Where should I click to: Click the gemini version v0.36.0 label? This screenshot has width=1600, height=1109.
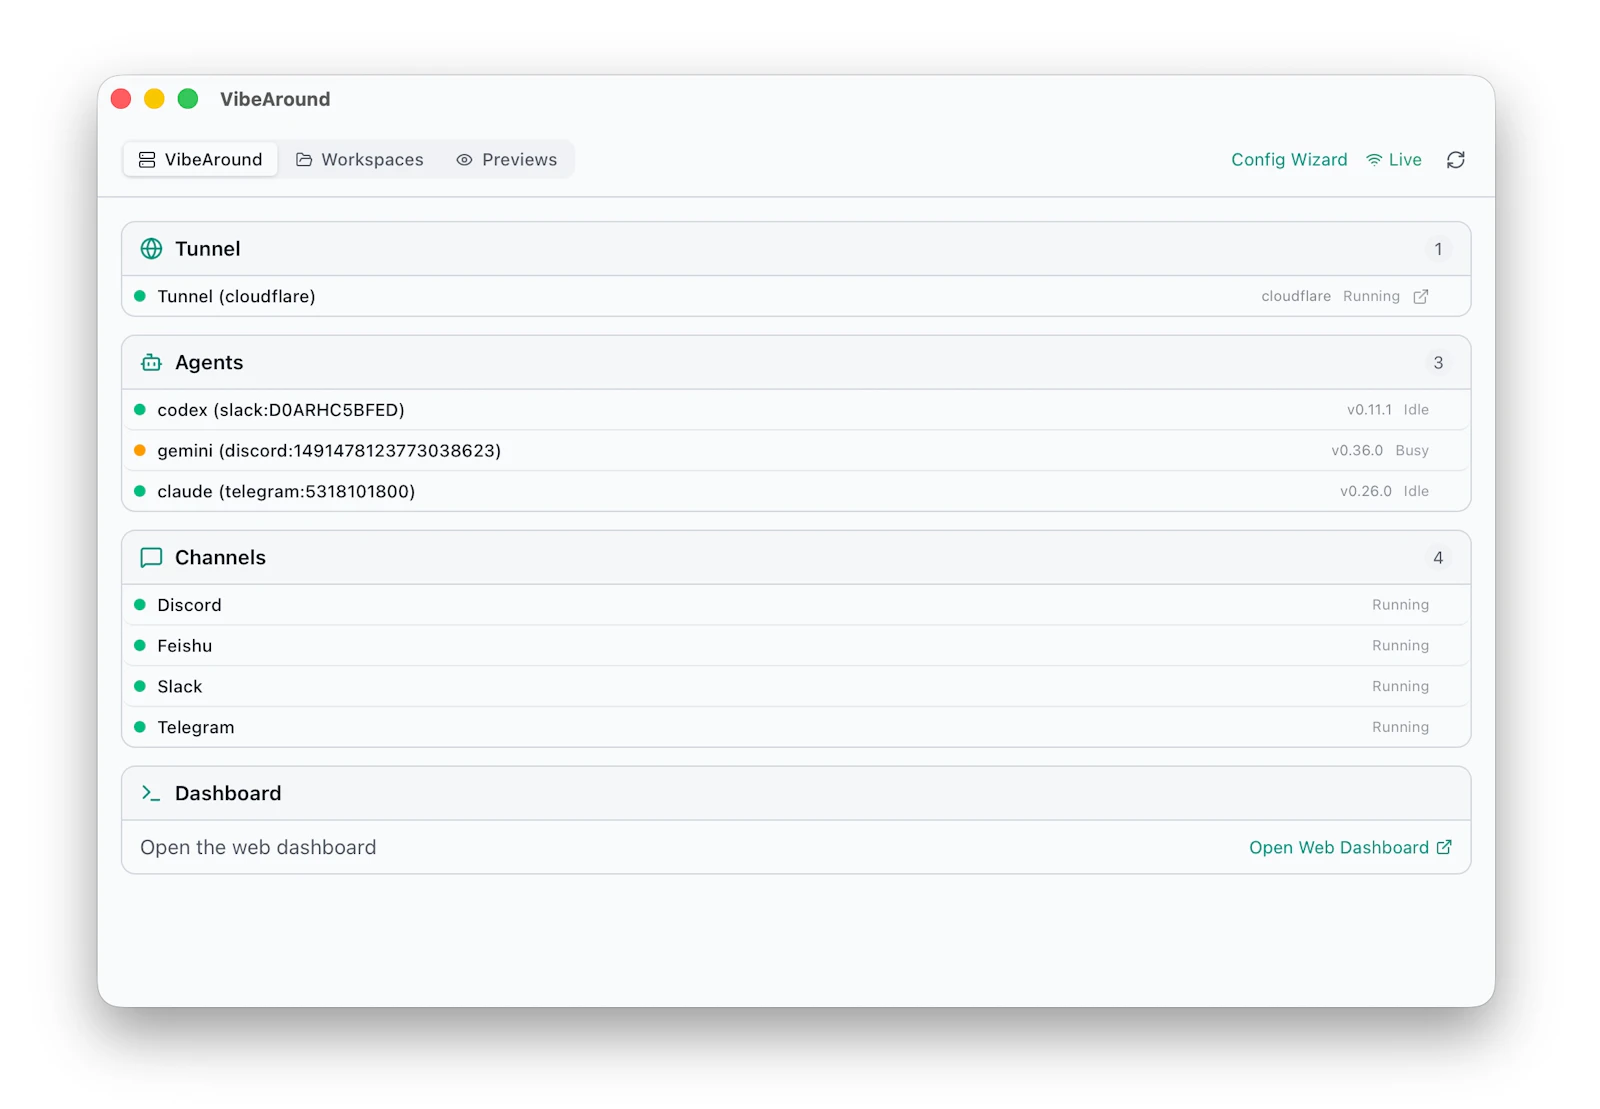point(1357,451)
